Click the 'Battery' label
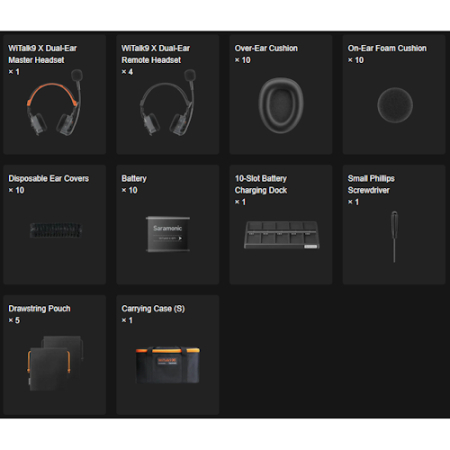Image resolution: width=450 pixels, height=450 pixels. pos(134,179)
